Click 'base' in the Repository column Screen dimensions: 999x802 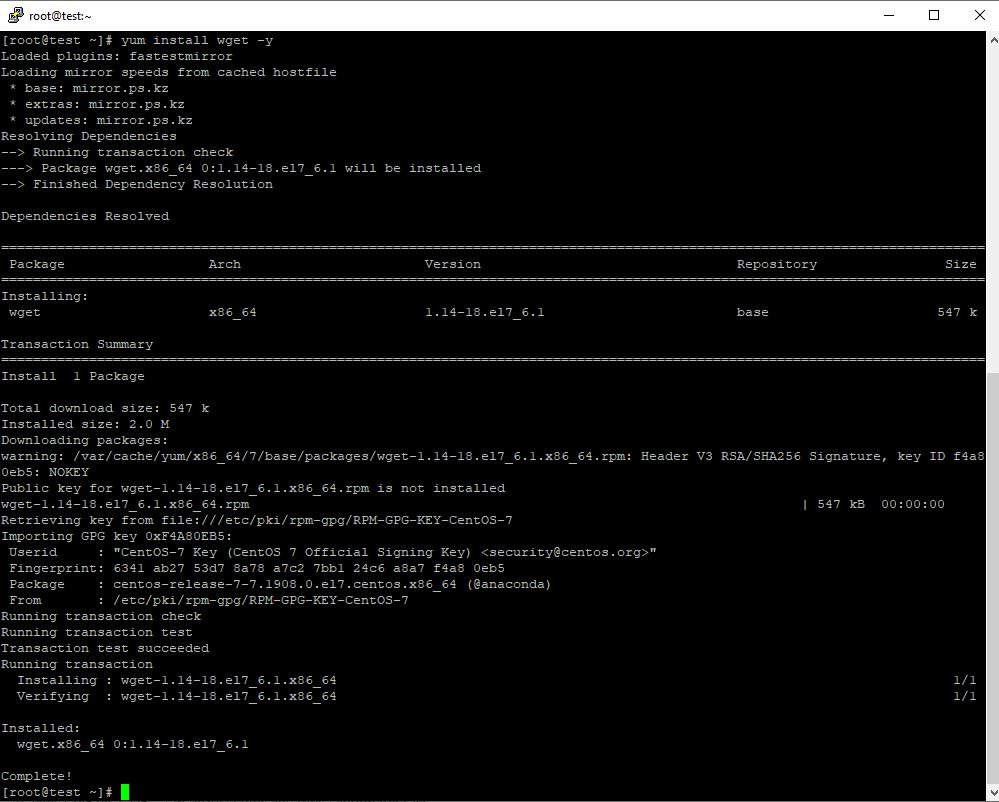752,312
